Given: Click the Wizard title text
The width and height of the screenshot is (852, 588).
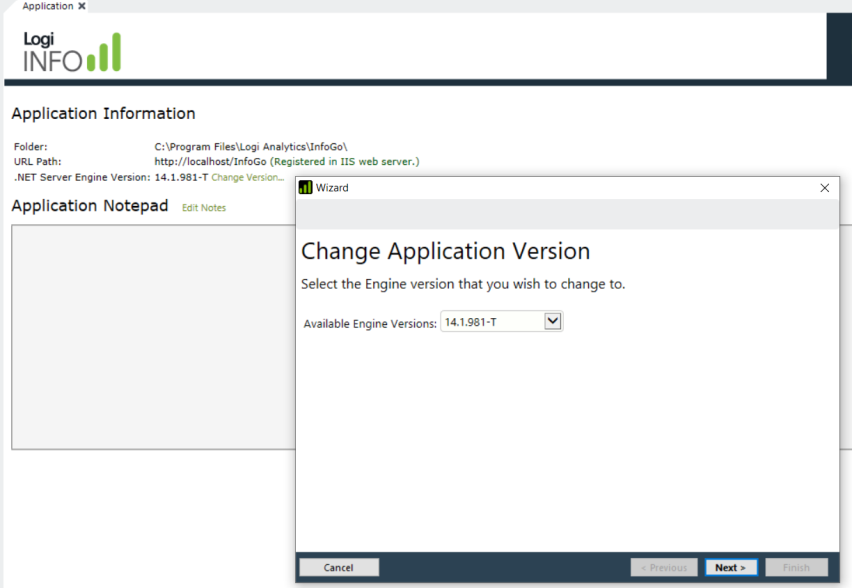Looking at the screenshot, I should point(332,187).
